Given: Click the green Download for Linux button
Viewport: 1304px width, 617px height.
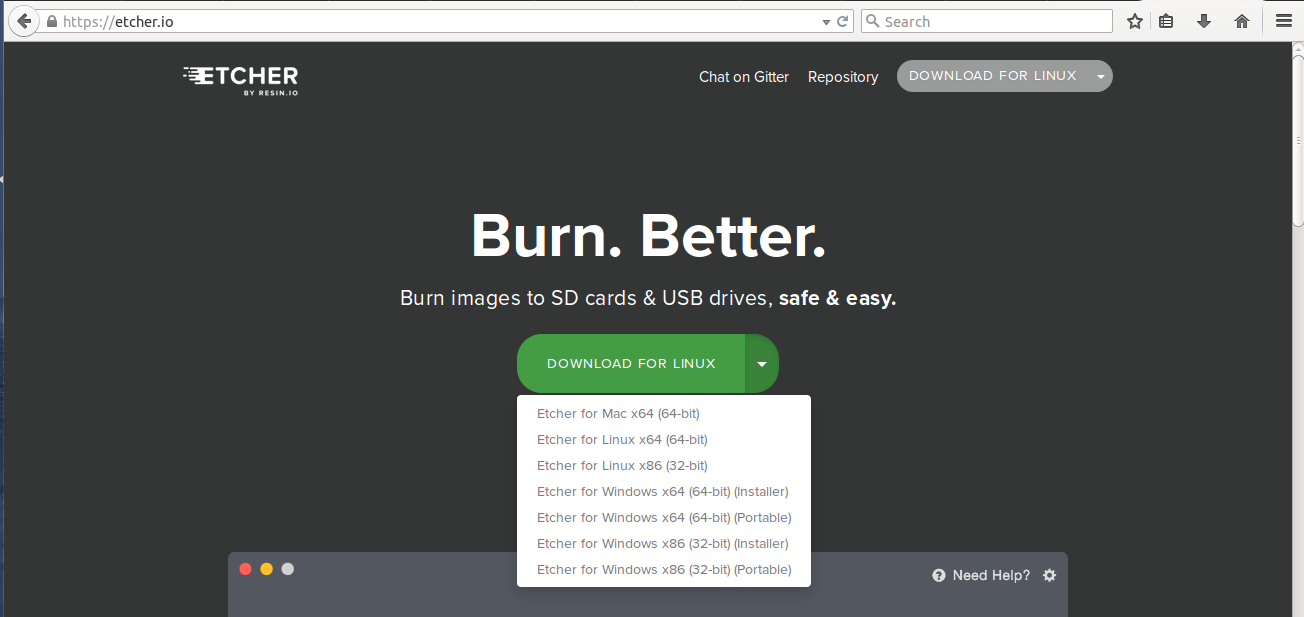Looking at the screenshot, I should 631,364.
